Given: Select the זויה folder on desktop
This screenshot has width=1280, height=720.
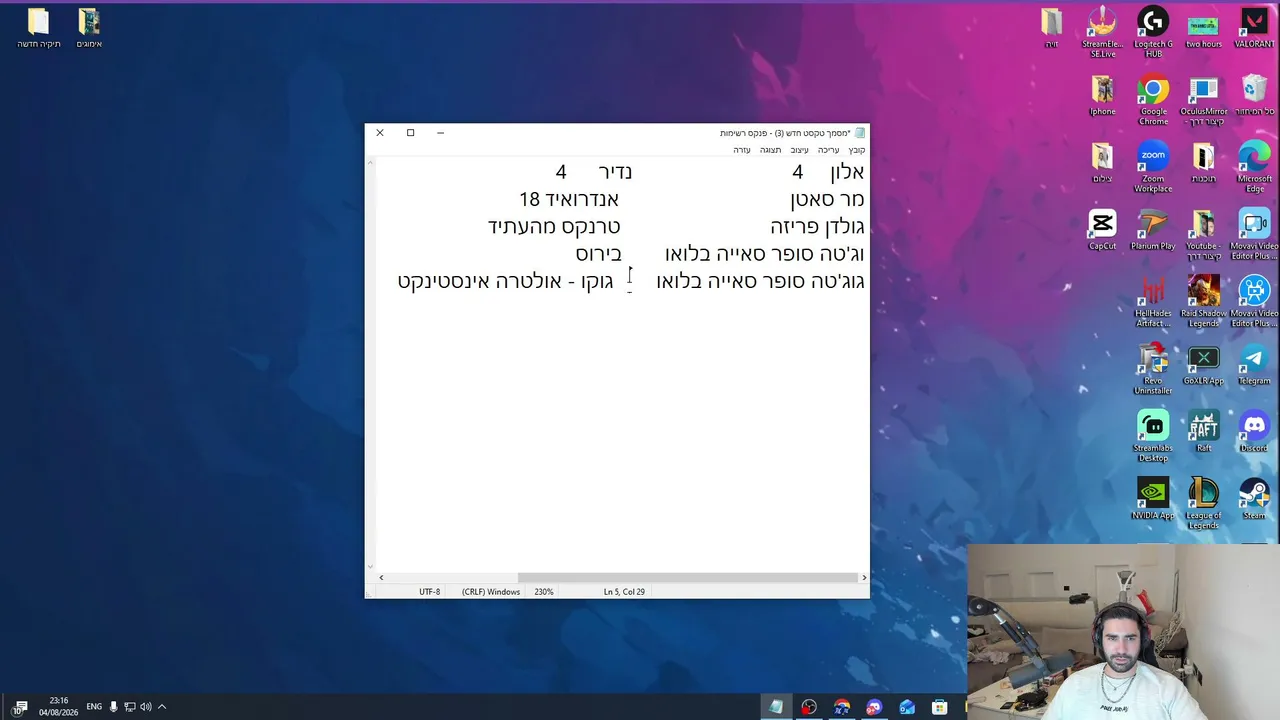Looking at the screenshot, I should coord(1051,28).
